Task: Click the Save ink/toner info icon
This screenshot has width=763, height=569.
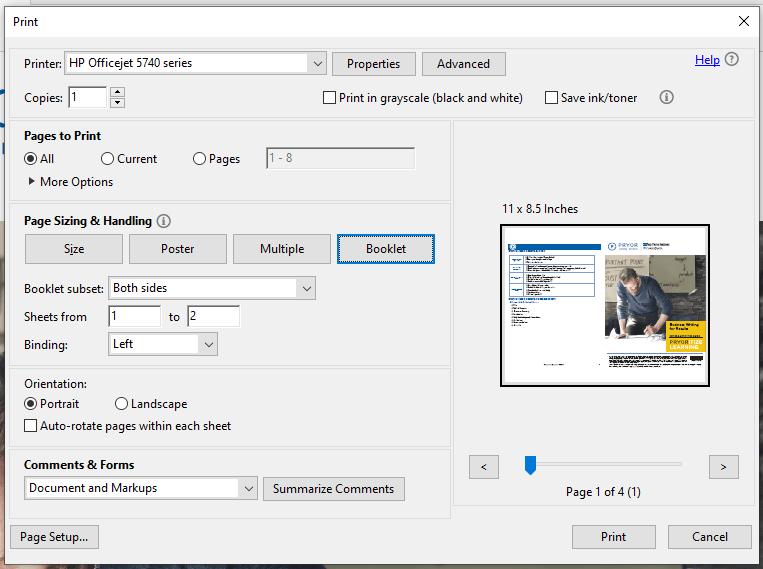Action: (x=666, y=98)
